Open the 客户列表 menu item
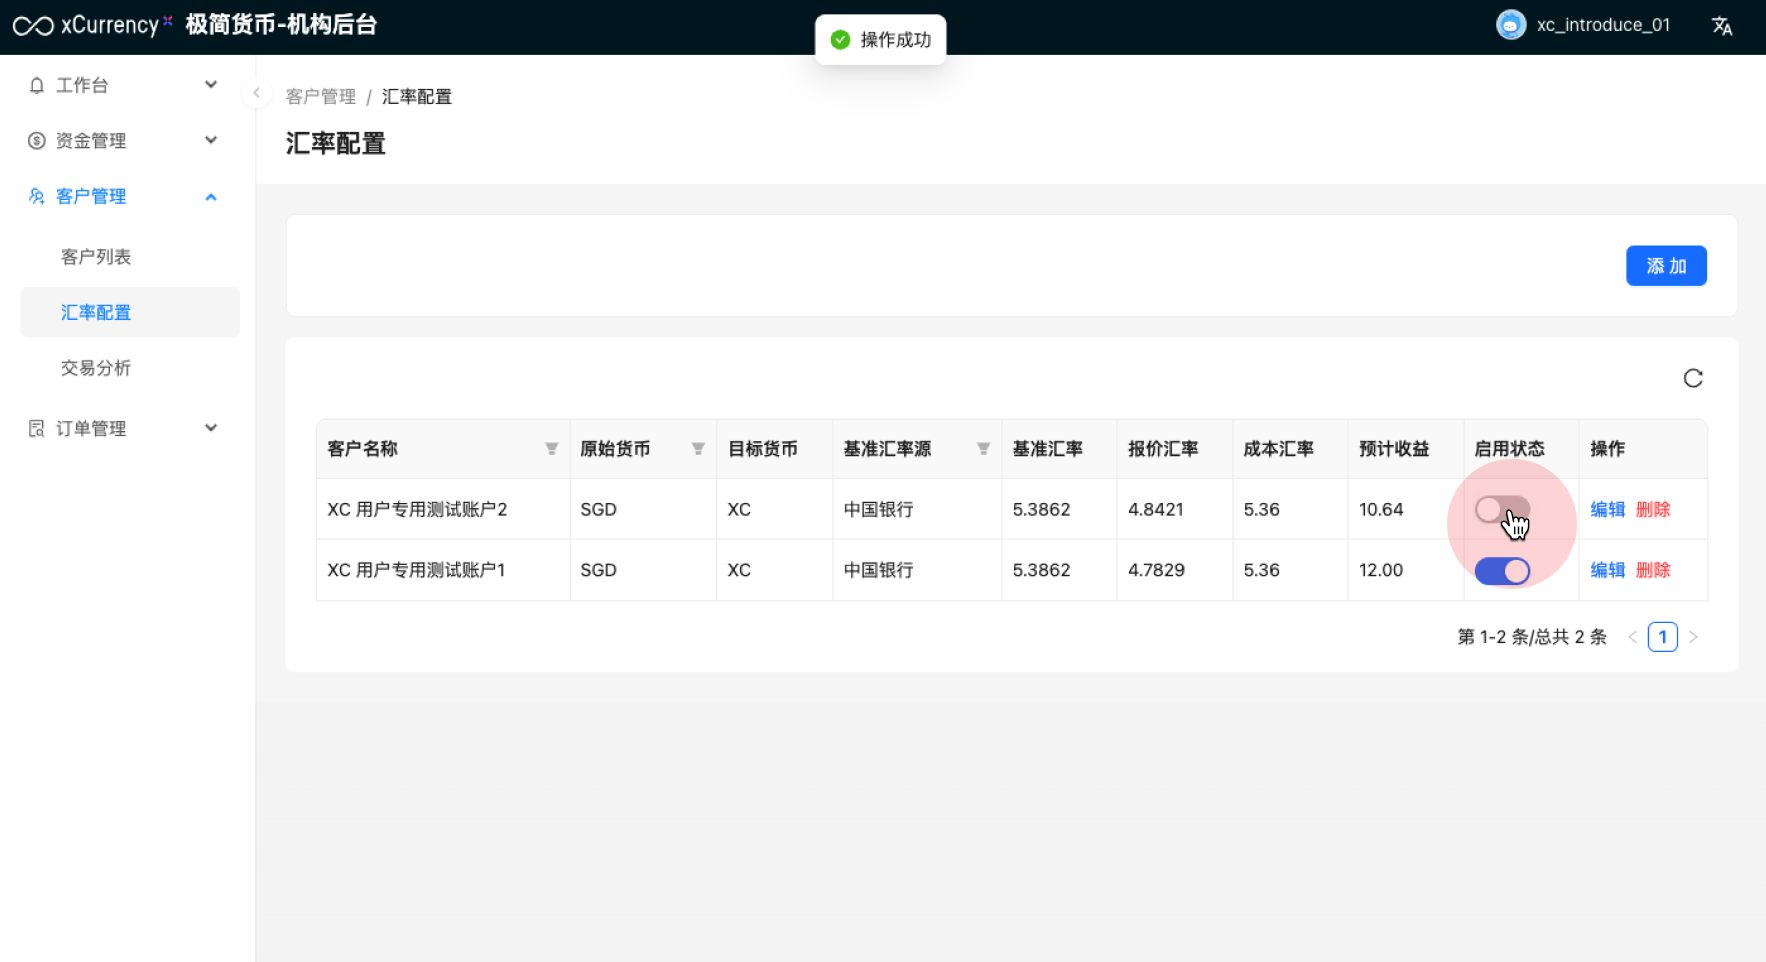The height and width of the screenshot is (962, 1766). (x=96, y=257)
